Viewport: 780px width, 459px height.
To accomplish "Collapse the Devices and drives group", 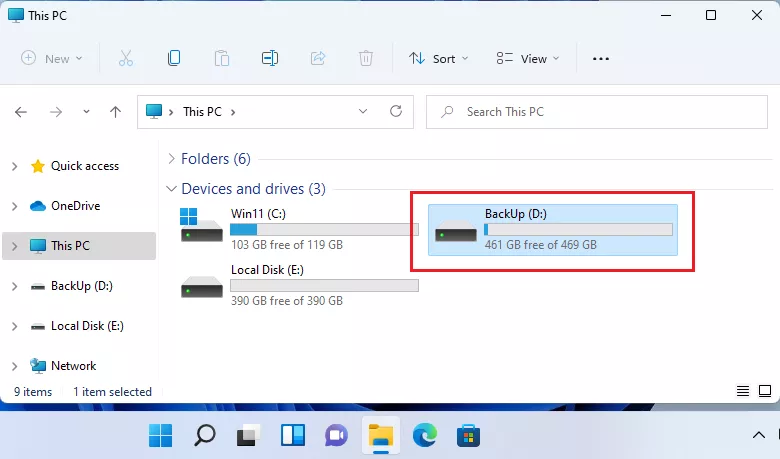I will tap(171, 189).
